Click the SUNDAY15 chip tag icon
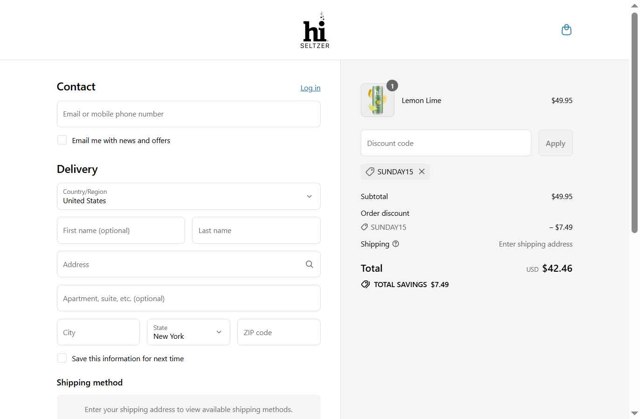Viewport: 640px width, 419px height. click(x=370, y=172)
